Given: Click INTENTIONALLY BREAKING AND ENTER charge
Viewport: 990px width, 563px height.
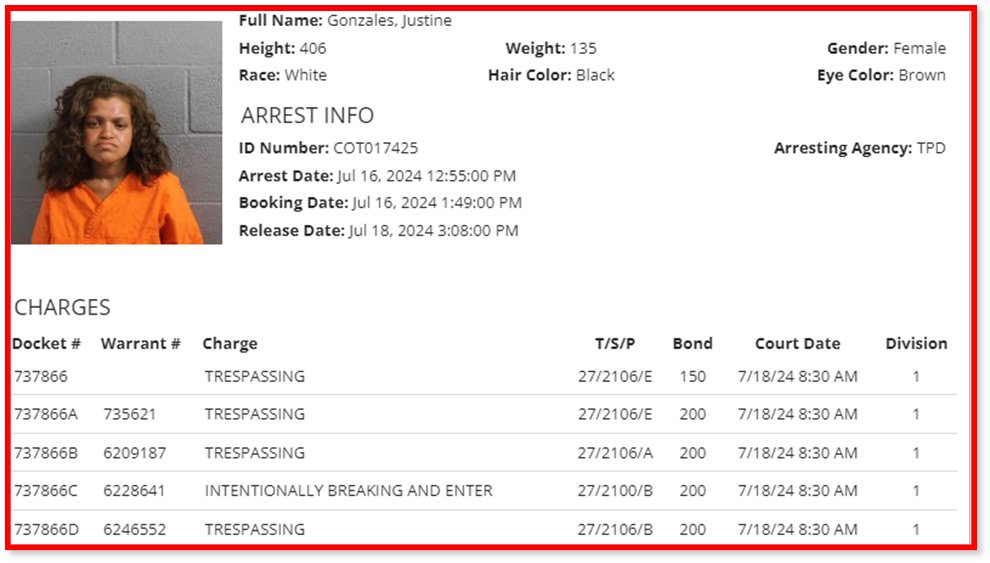Looking at the screenshot, I should (349, 490).
